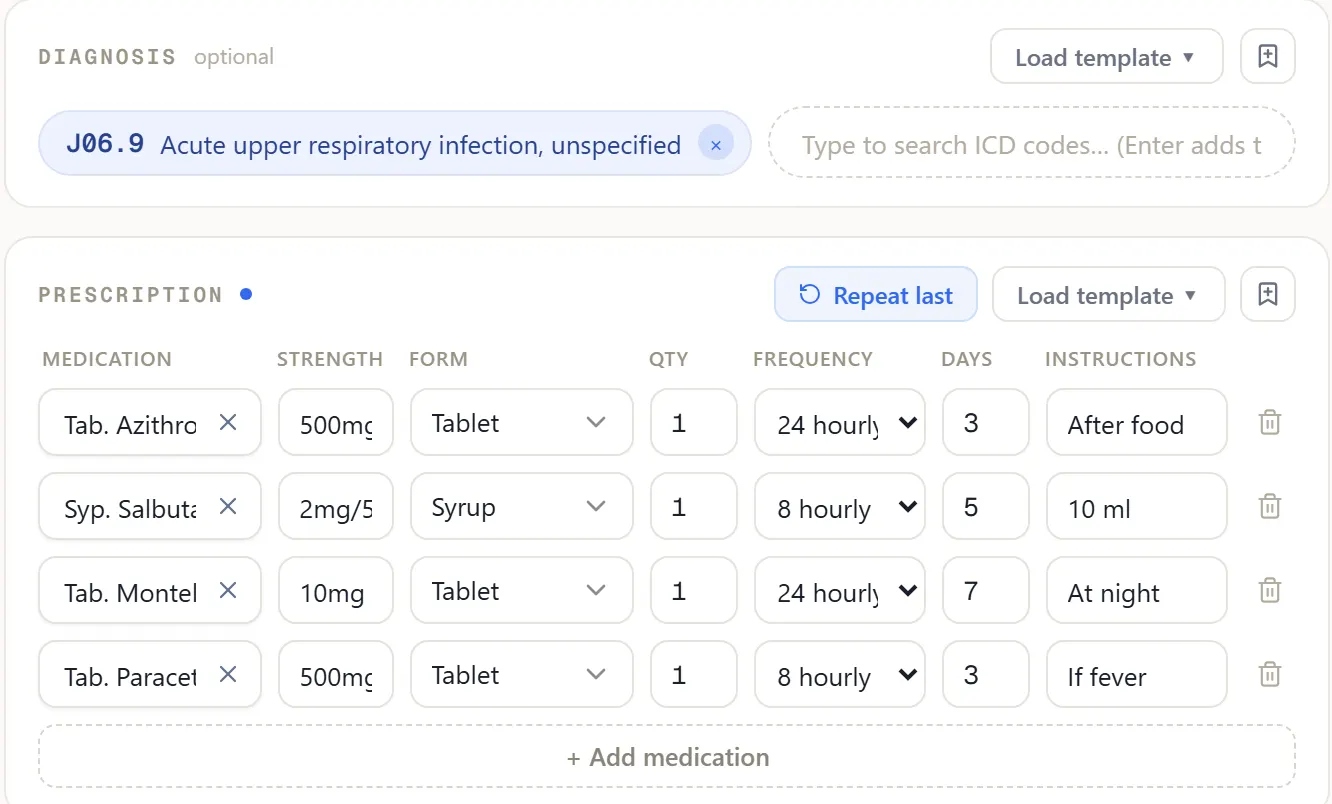Clear the Syp. Salbuta medication field

tap(228, 507)
